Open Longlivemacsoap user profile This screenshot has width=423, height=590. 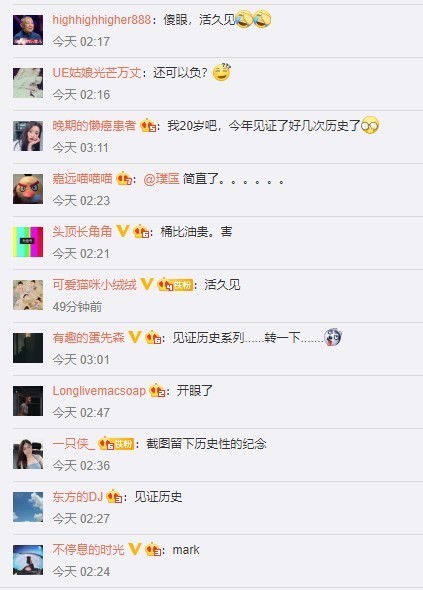[99, 391]
